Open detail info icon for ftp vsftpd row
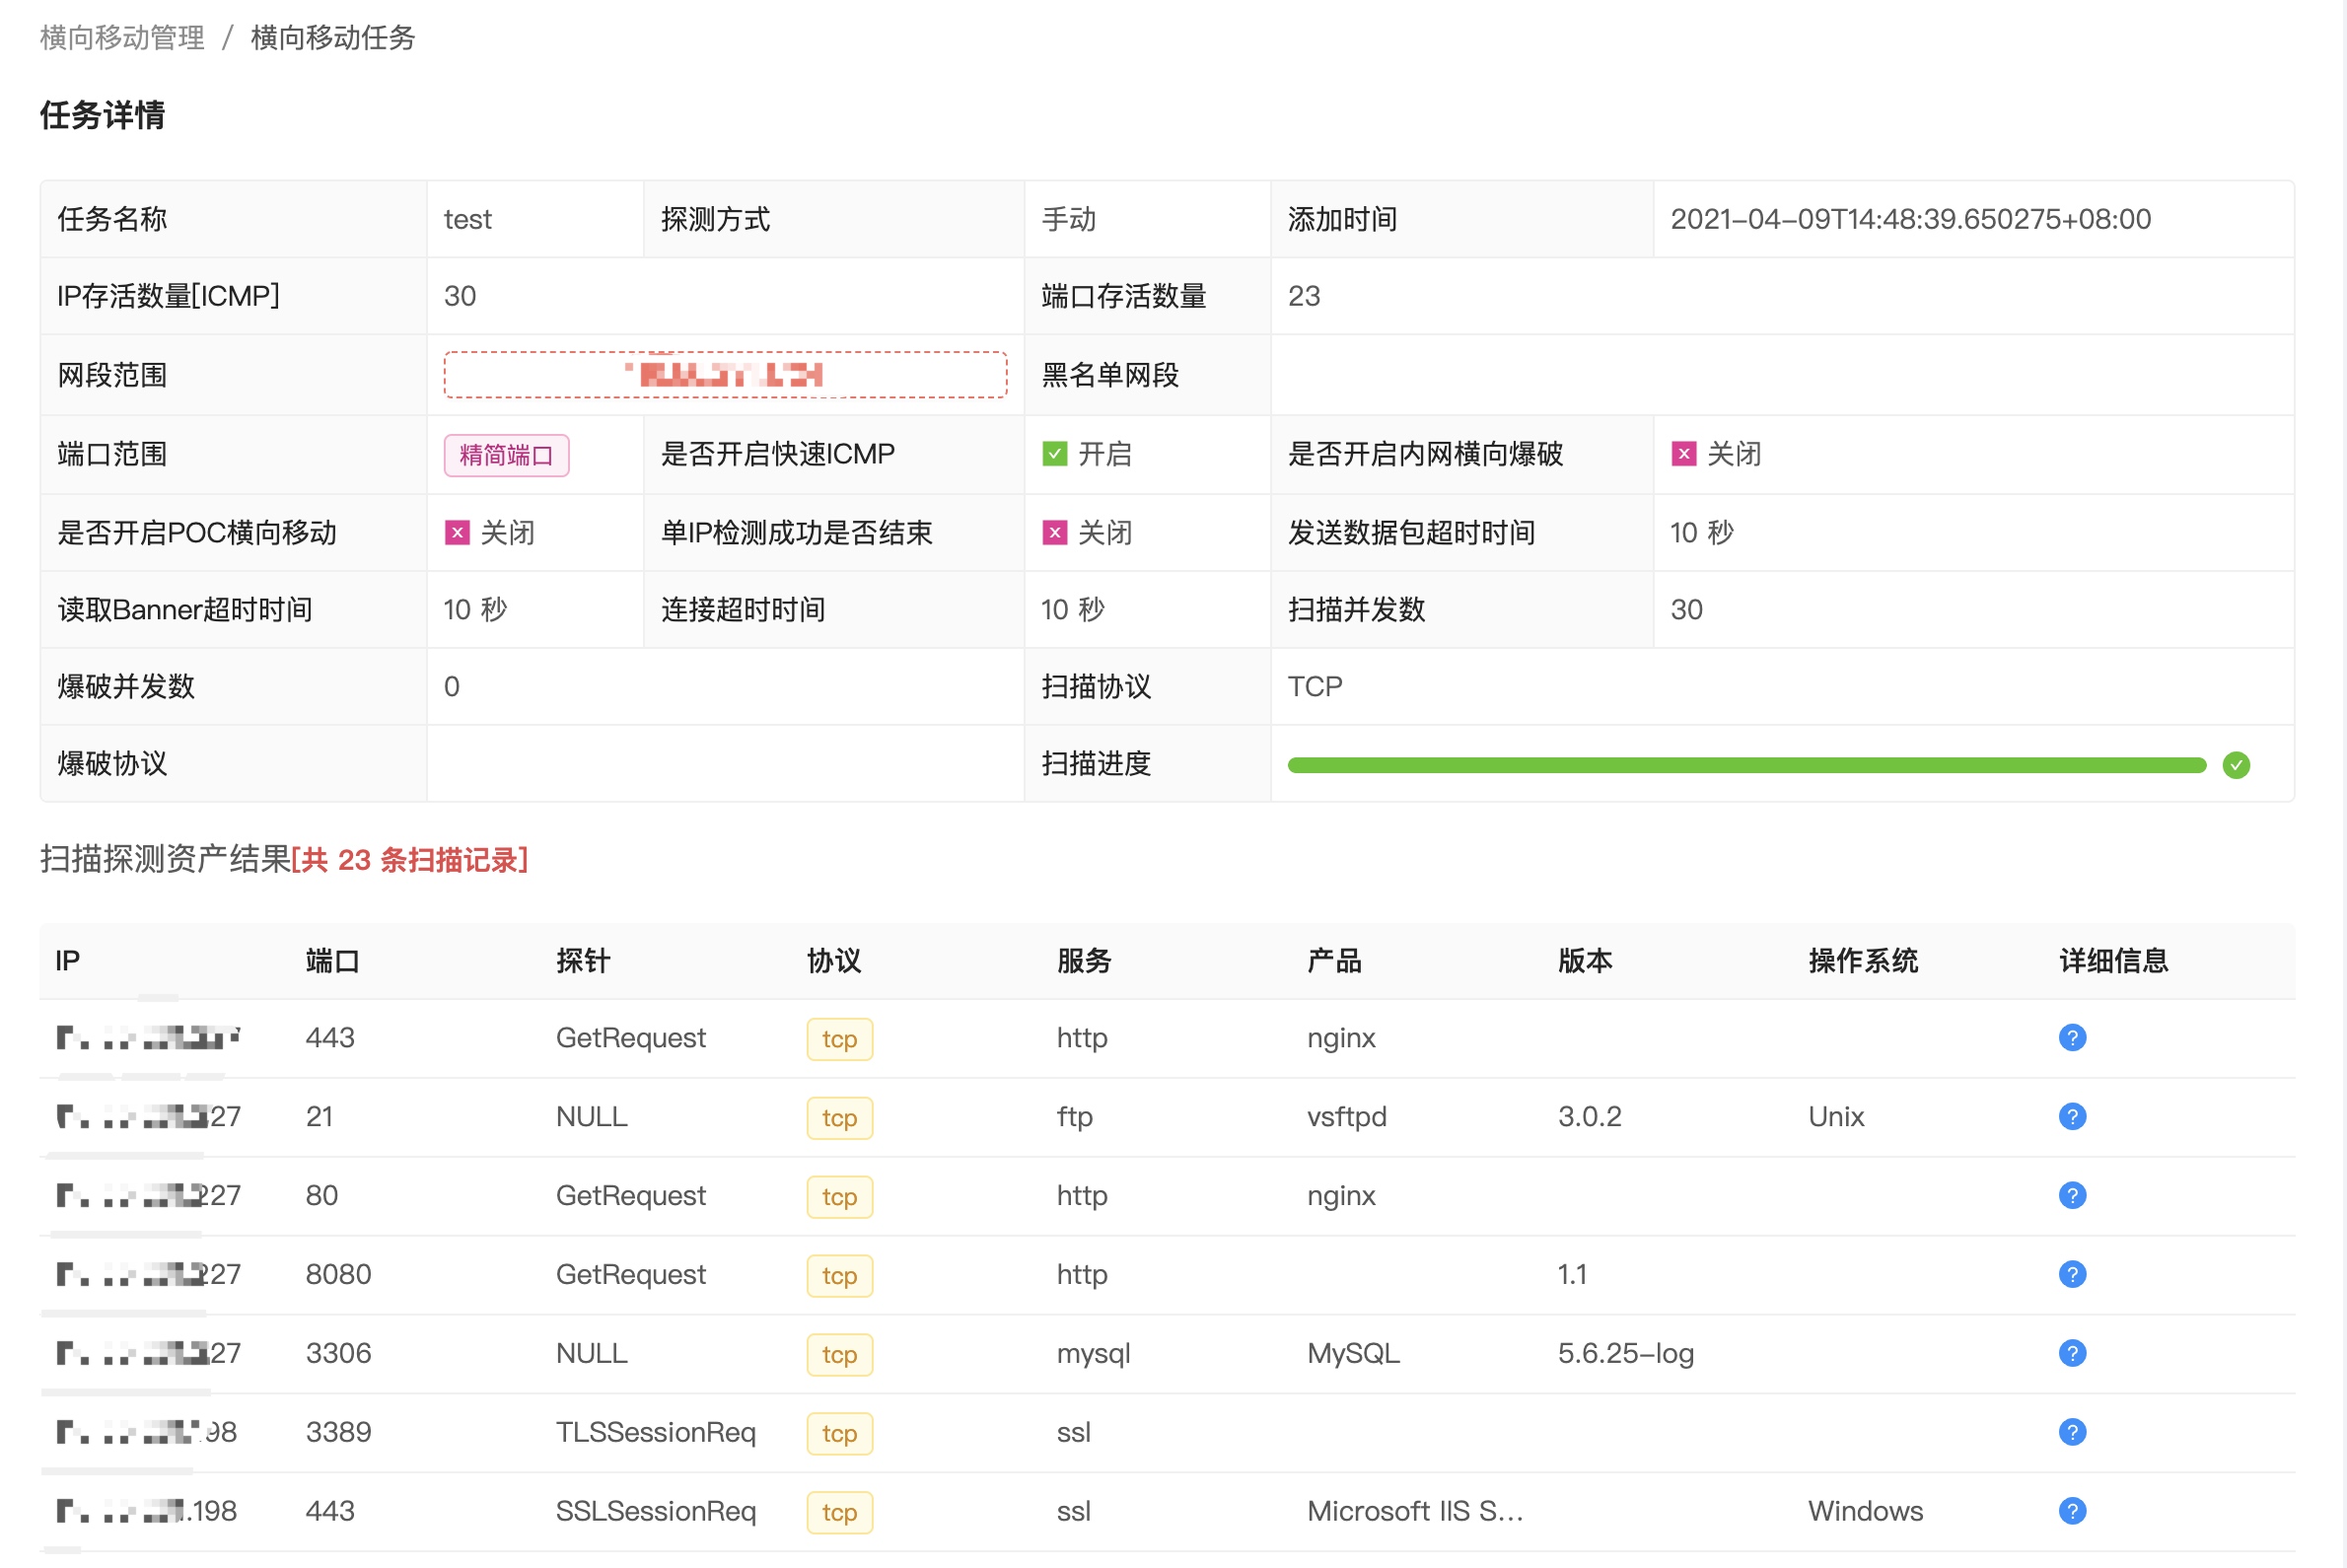 tap(2072, 1116)
